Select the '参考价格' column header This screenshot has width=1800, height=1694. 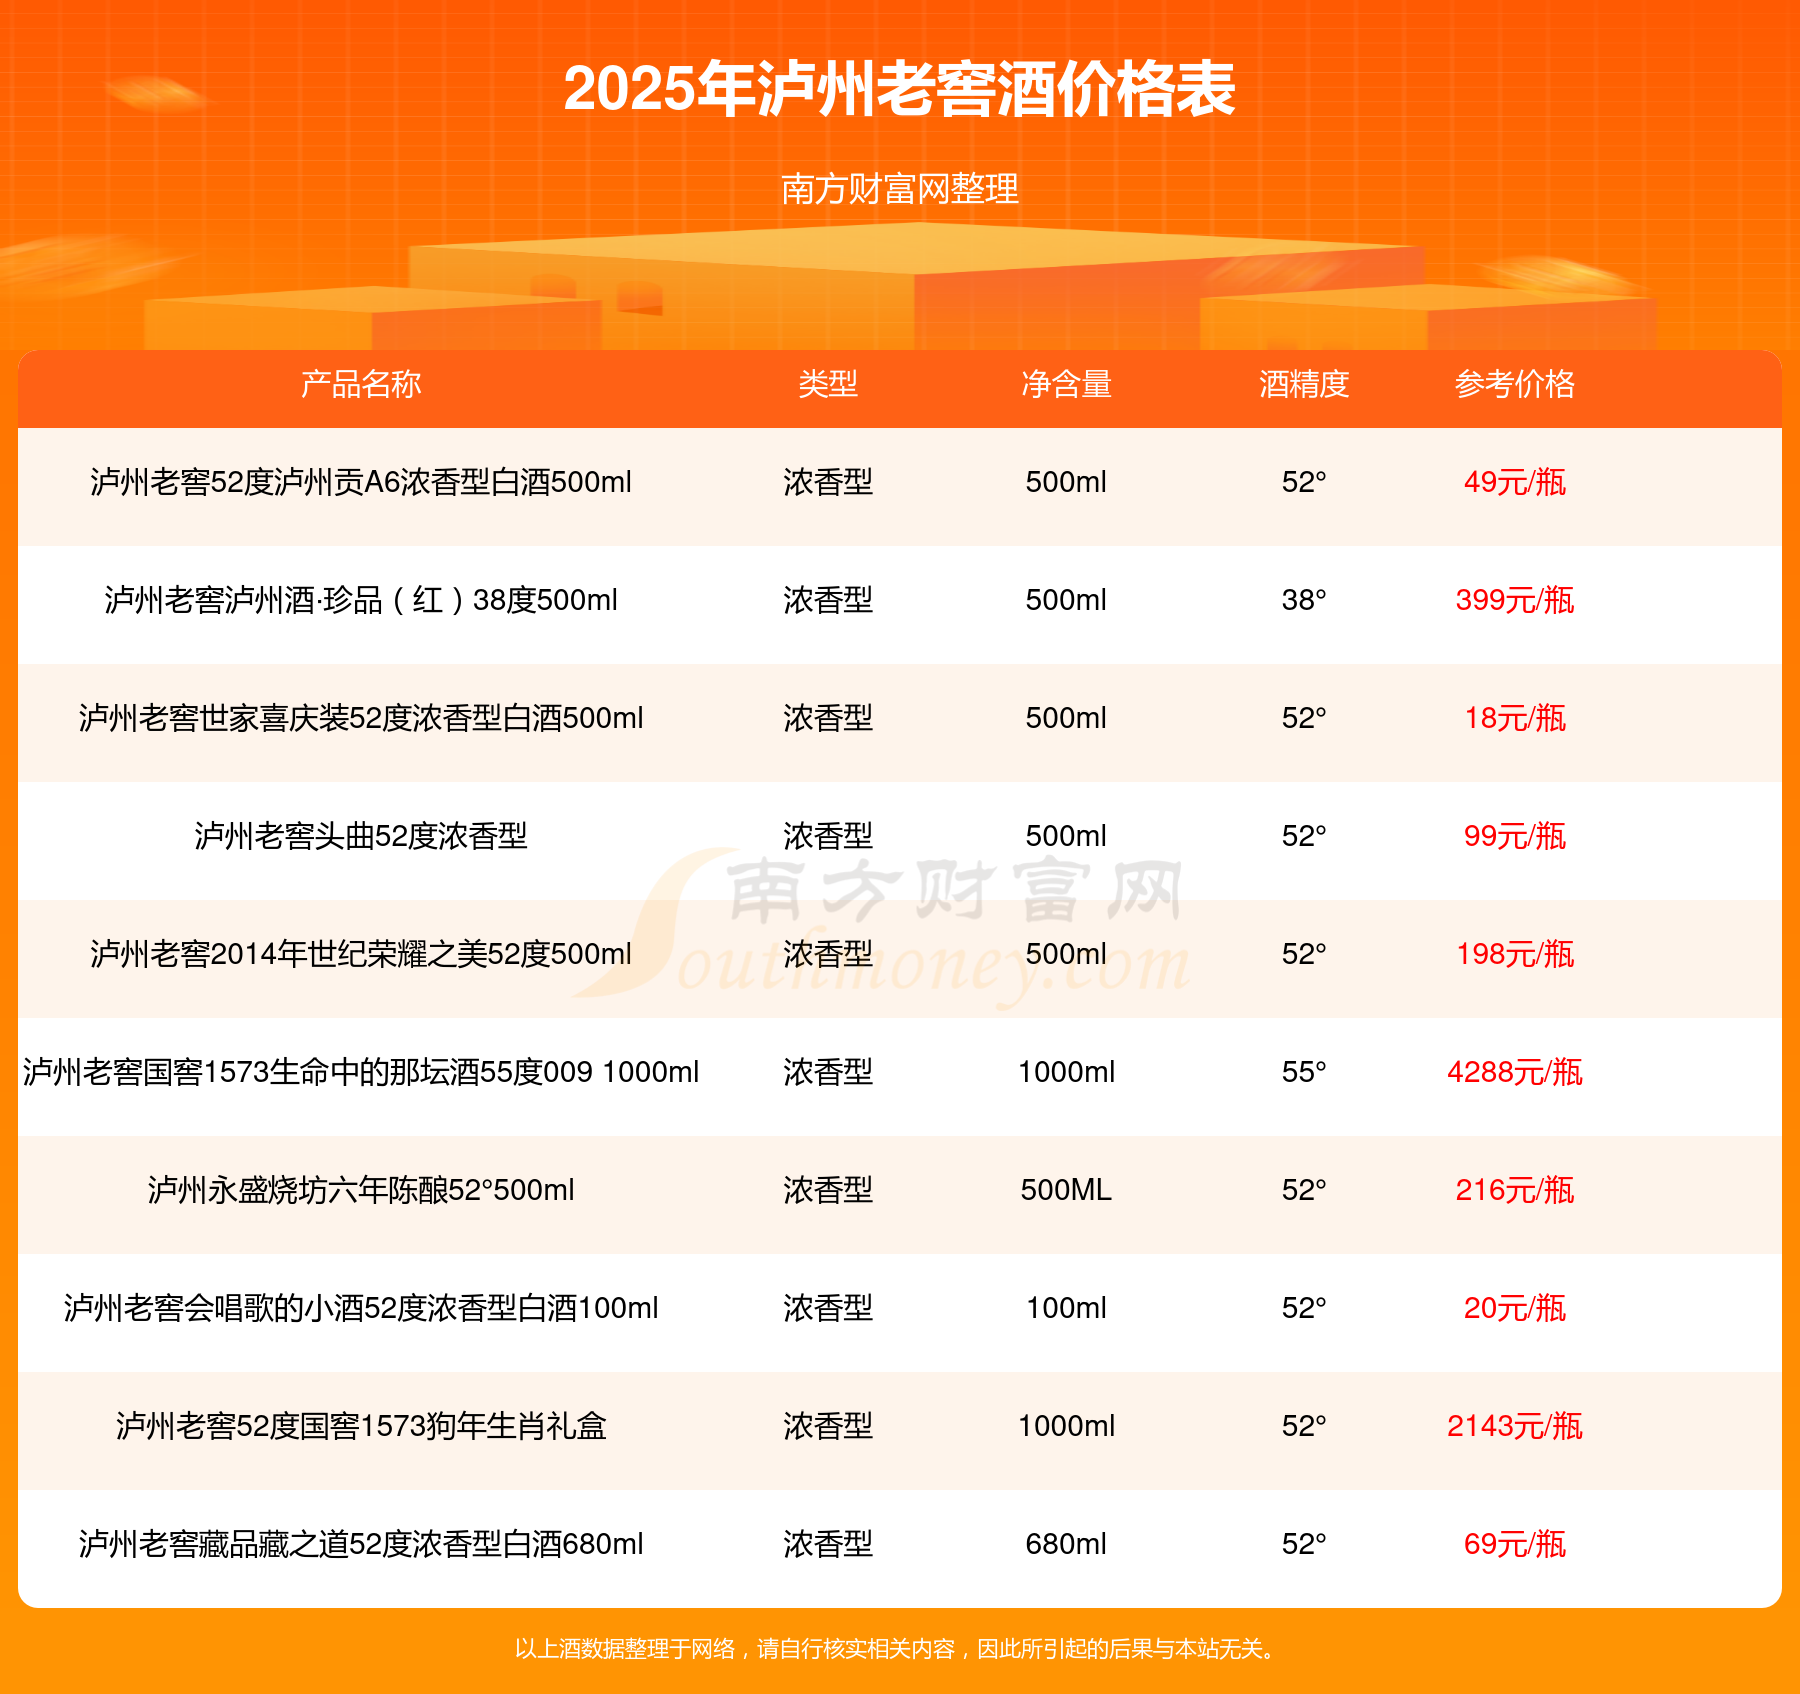pos(1515,384)
